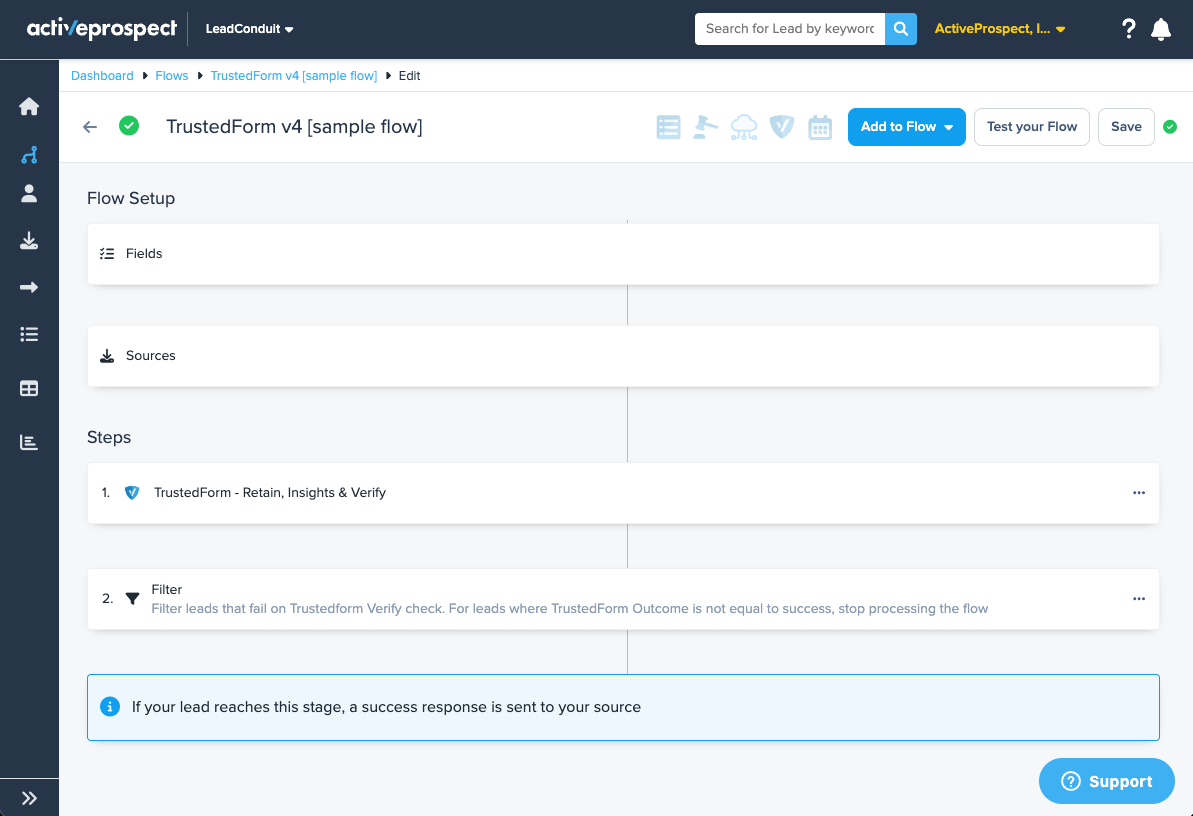Click the Filter step description text
1193x816 pixels.
570,609
